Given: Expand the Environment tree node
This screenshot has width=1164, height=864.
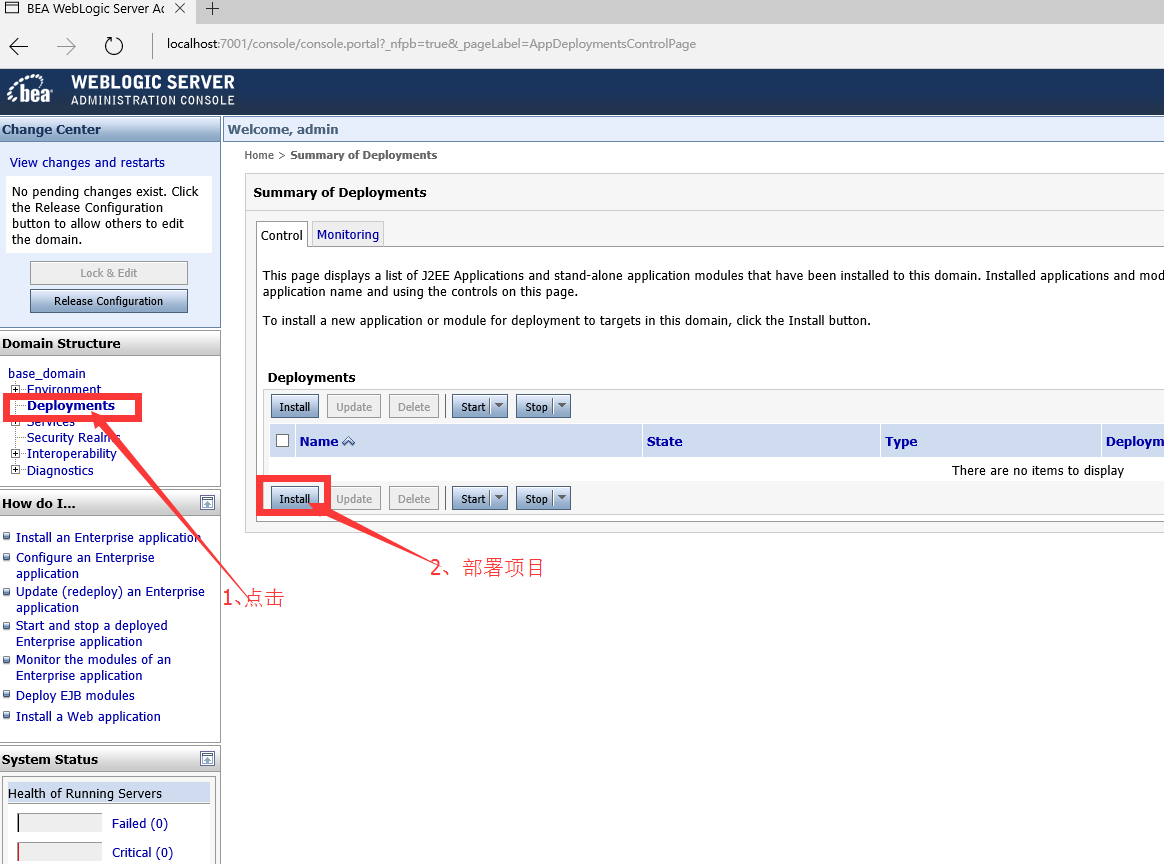Looking at the screenshot, I should [x=15, y=389].
